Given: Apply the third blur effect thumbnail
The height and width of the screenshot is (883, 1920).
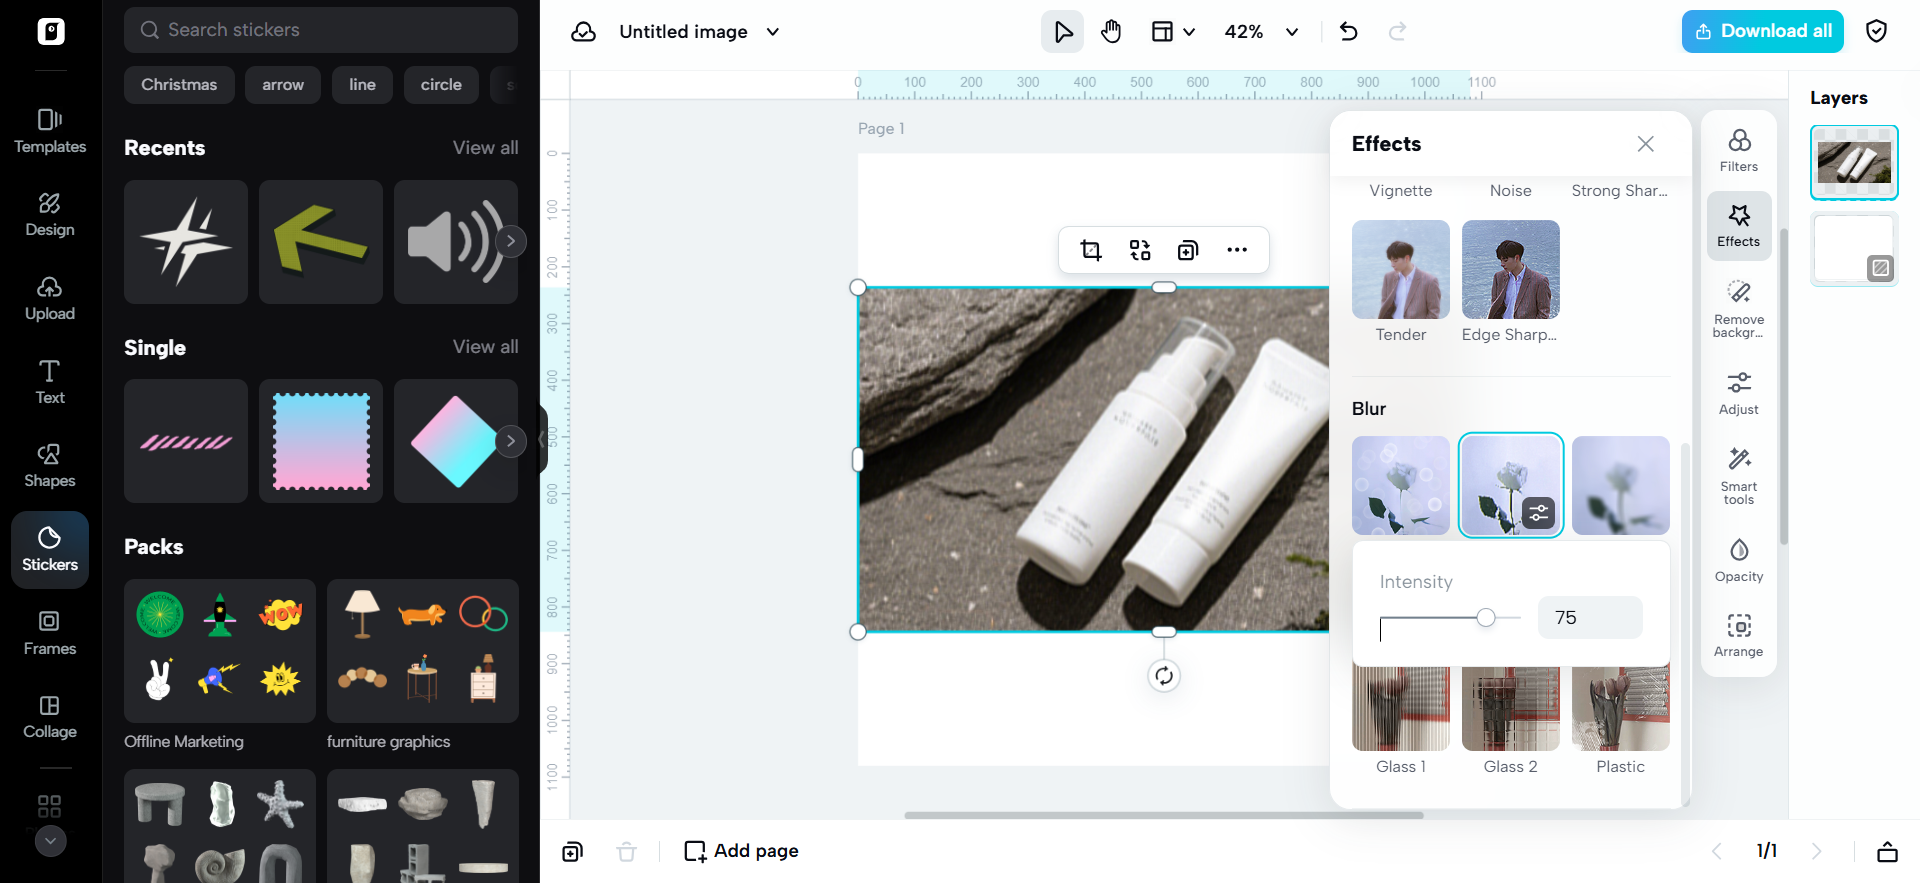Looking at the screenshot, I should (1621, 485).
